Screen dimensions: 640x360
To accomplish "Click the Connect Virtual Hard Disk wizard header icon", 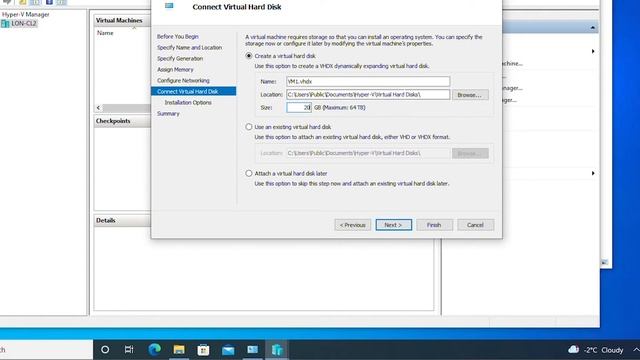I will (169, 6).
